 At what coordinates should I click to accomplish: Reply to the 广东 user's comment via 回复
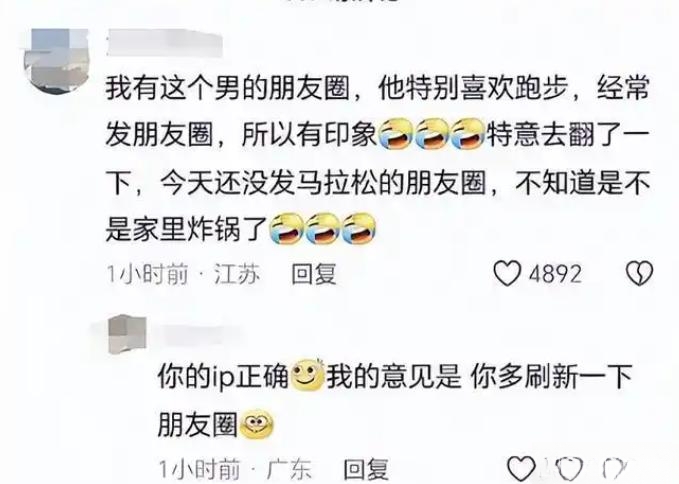coord(366,470)
